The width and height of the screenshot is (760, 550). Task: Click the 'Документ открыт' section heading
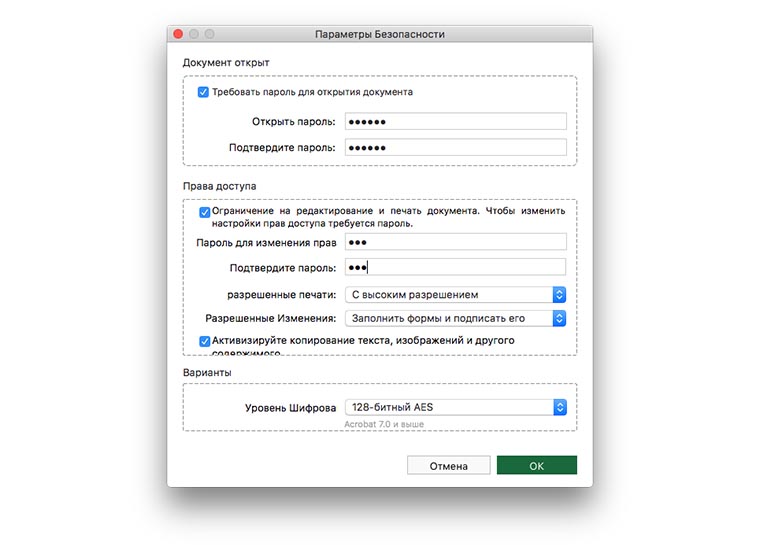click(x=226, y=63)
